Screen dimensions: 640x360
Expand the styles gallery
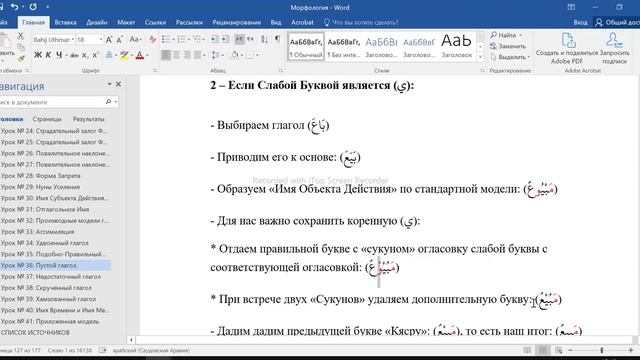480,57
